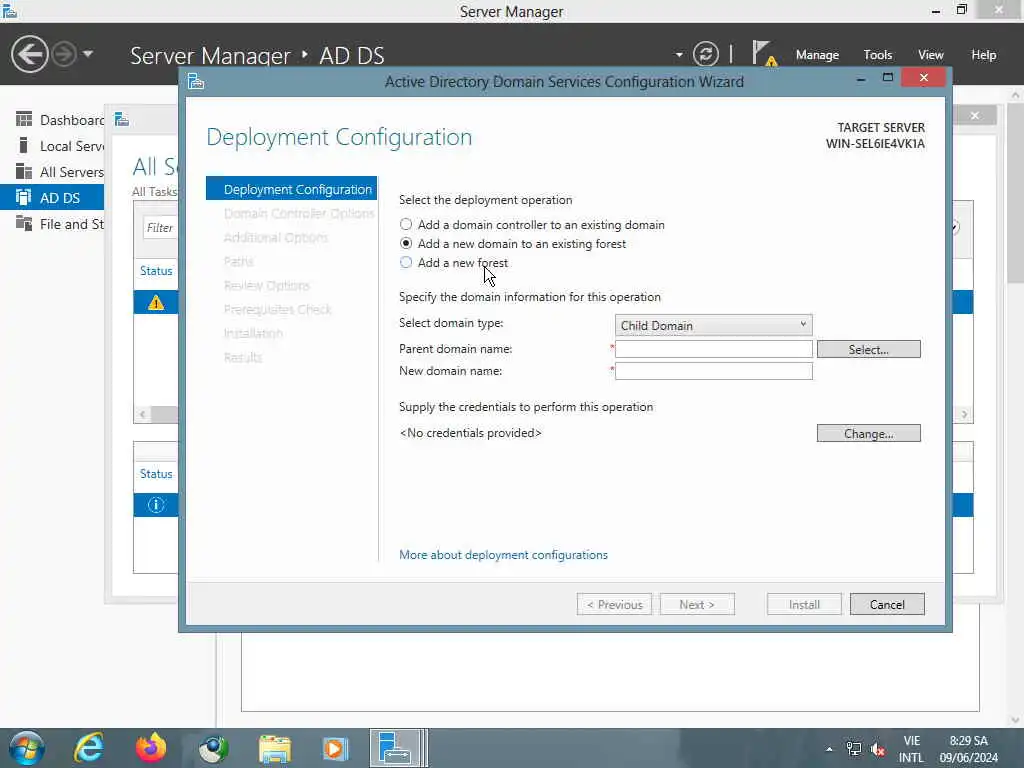Open the View menu
This screenshot has height=768, width=1024.
pos(931,55)
